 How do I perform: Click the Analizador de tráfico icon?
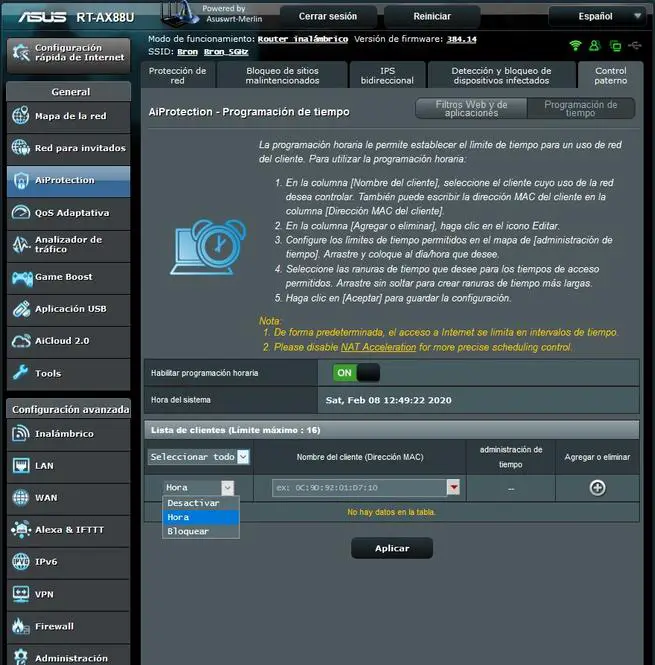(x=20, y=244)
